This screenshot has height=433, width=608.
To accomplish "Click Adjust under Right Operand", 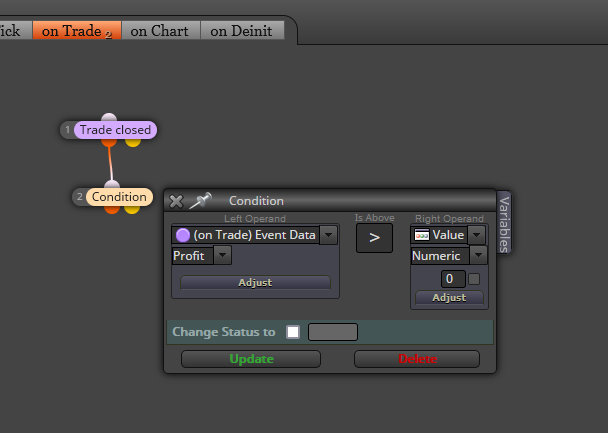I will pos(449,297).
